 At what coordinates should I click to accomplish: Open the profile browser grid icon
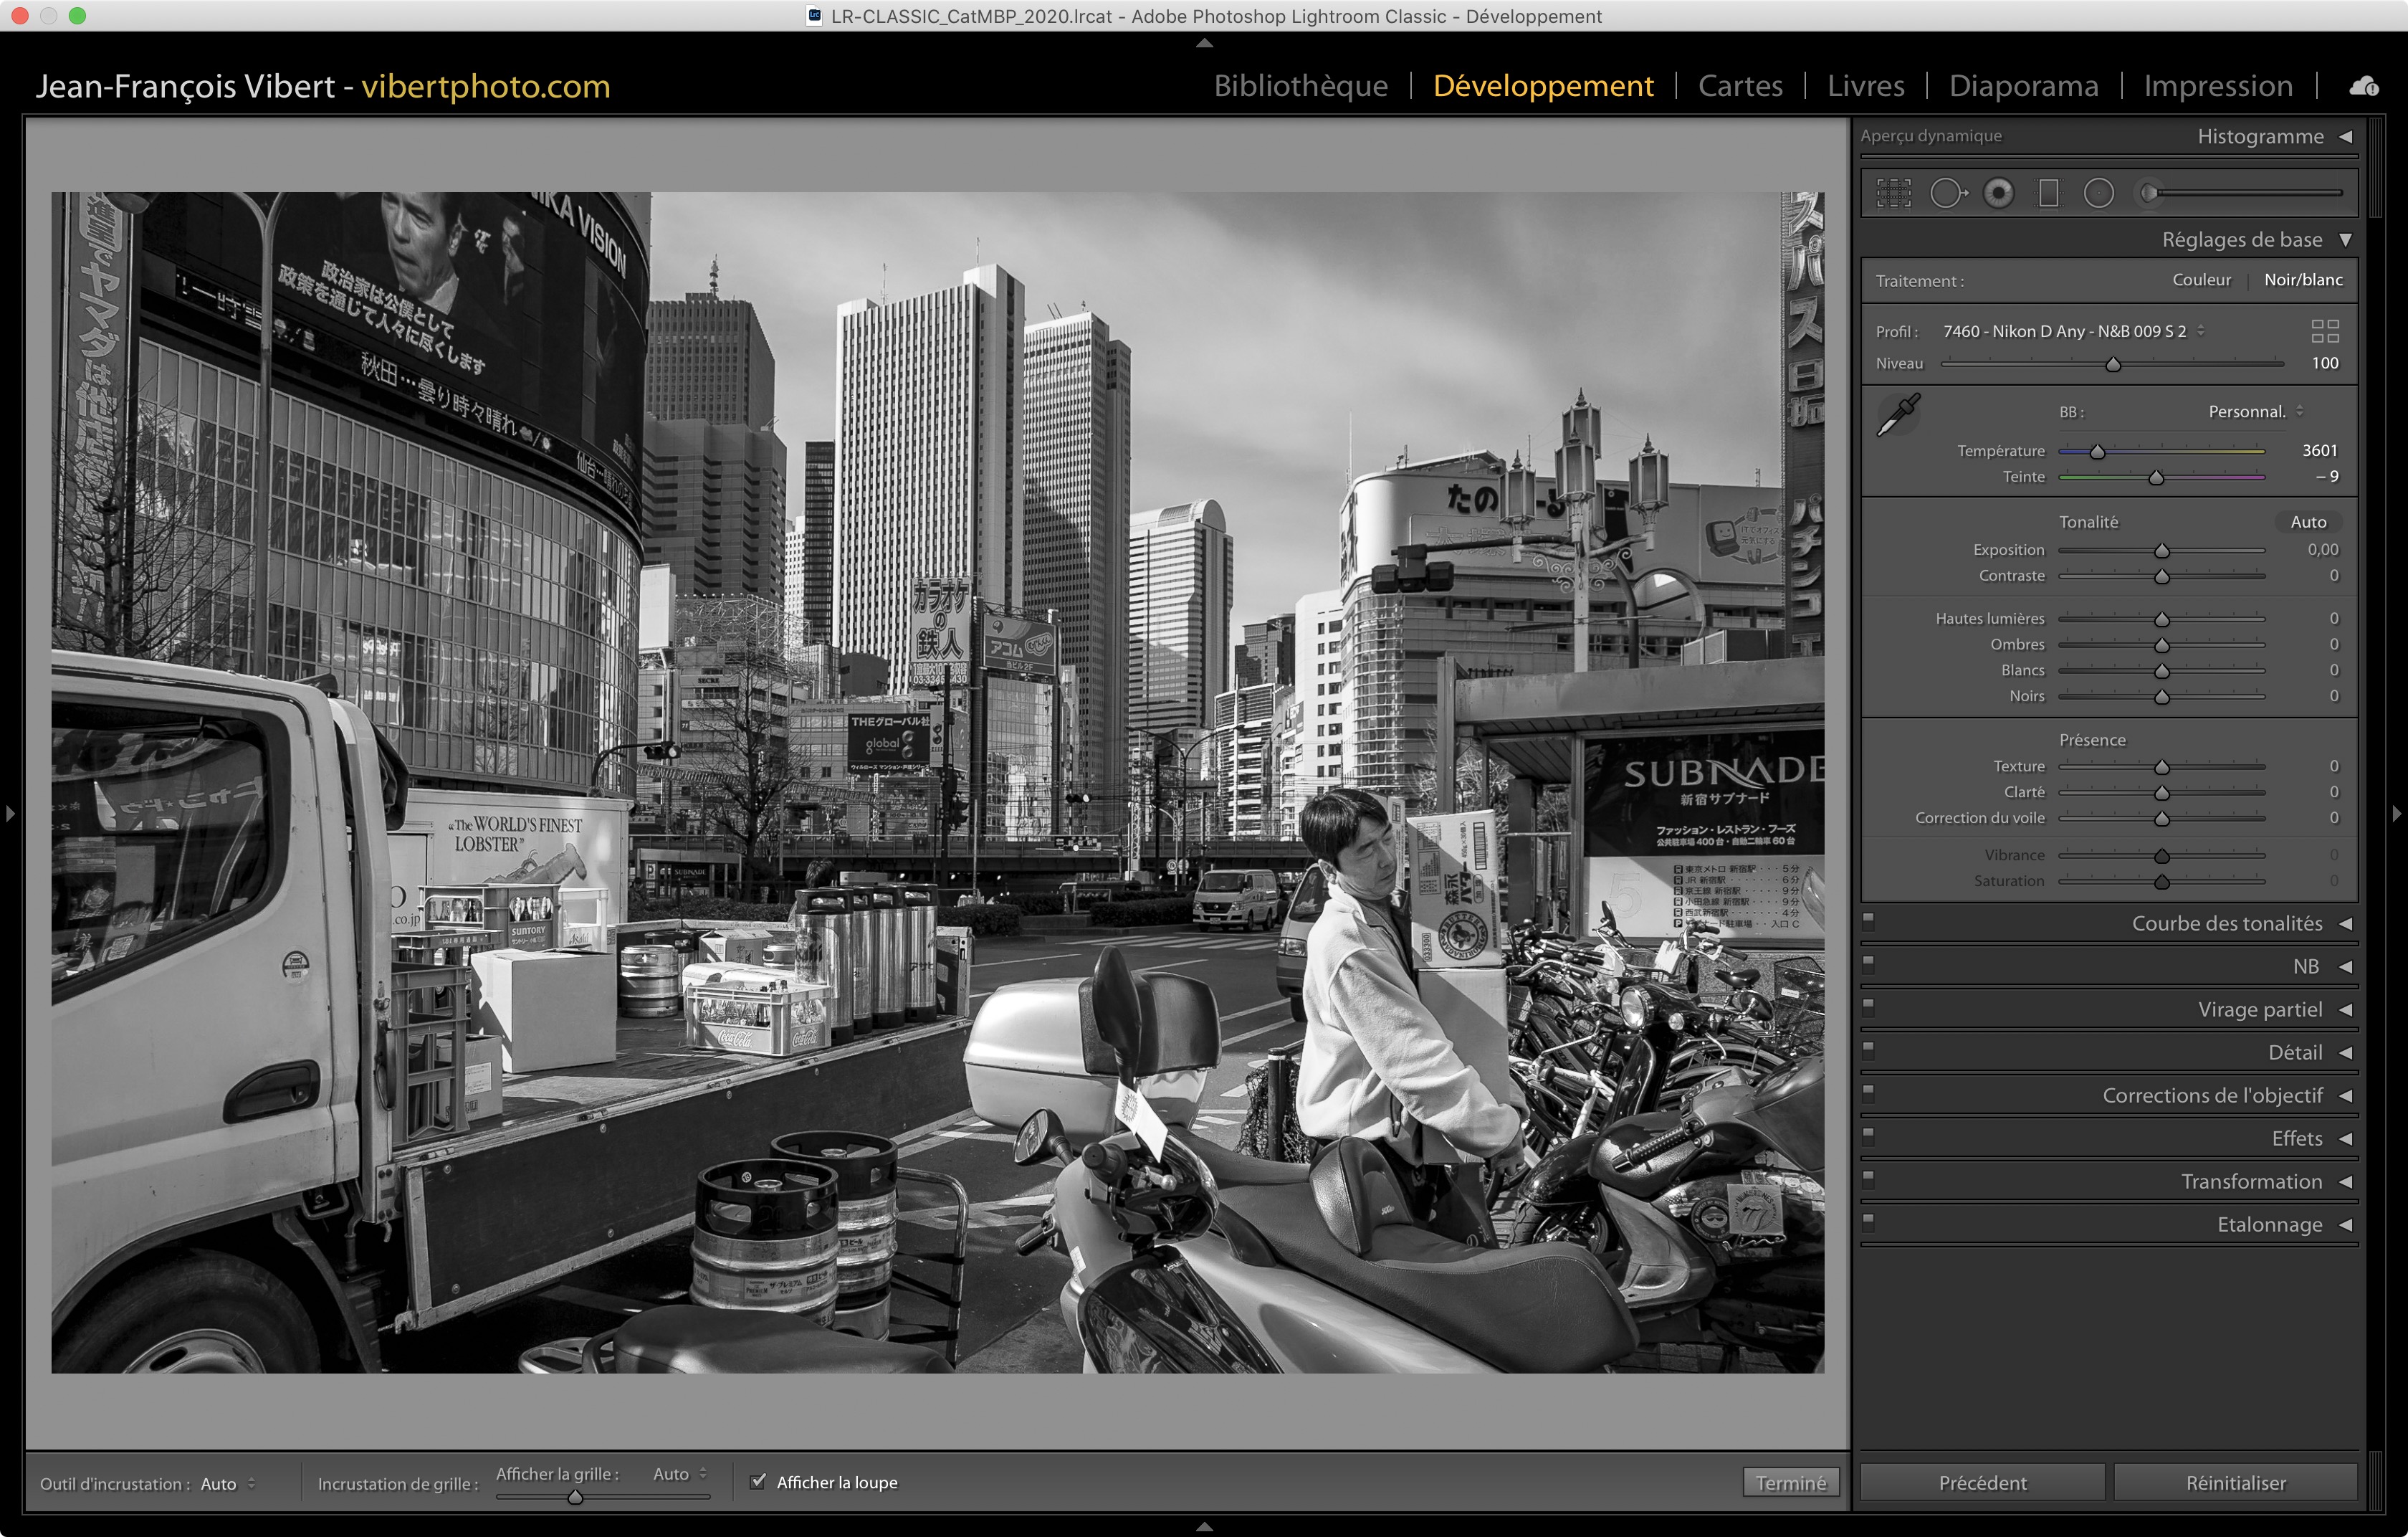tap(2324, 331)
